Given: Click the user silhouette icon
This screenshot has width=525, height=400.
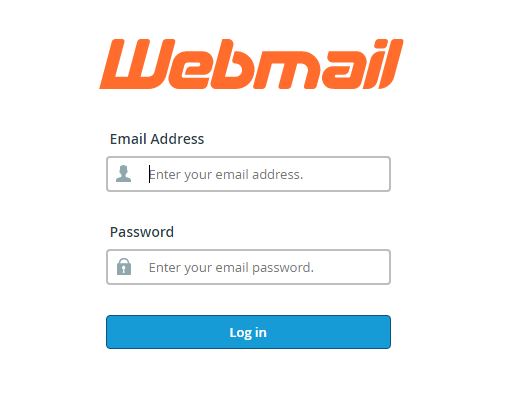Looking at the screenshot, I should point(124,174).
